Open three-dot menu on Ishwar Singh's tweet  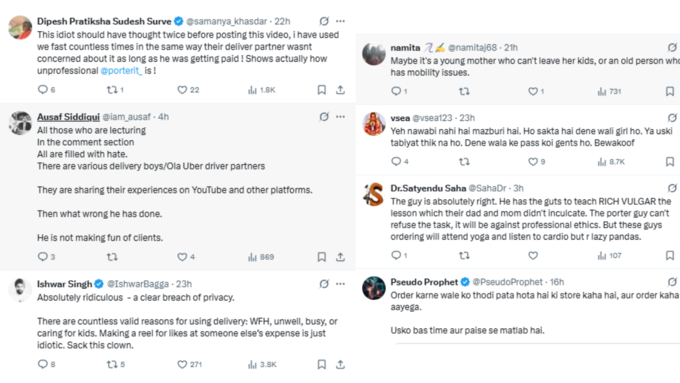pos(340,284)
